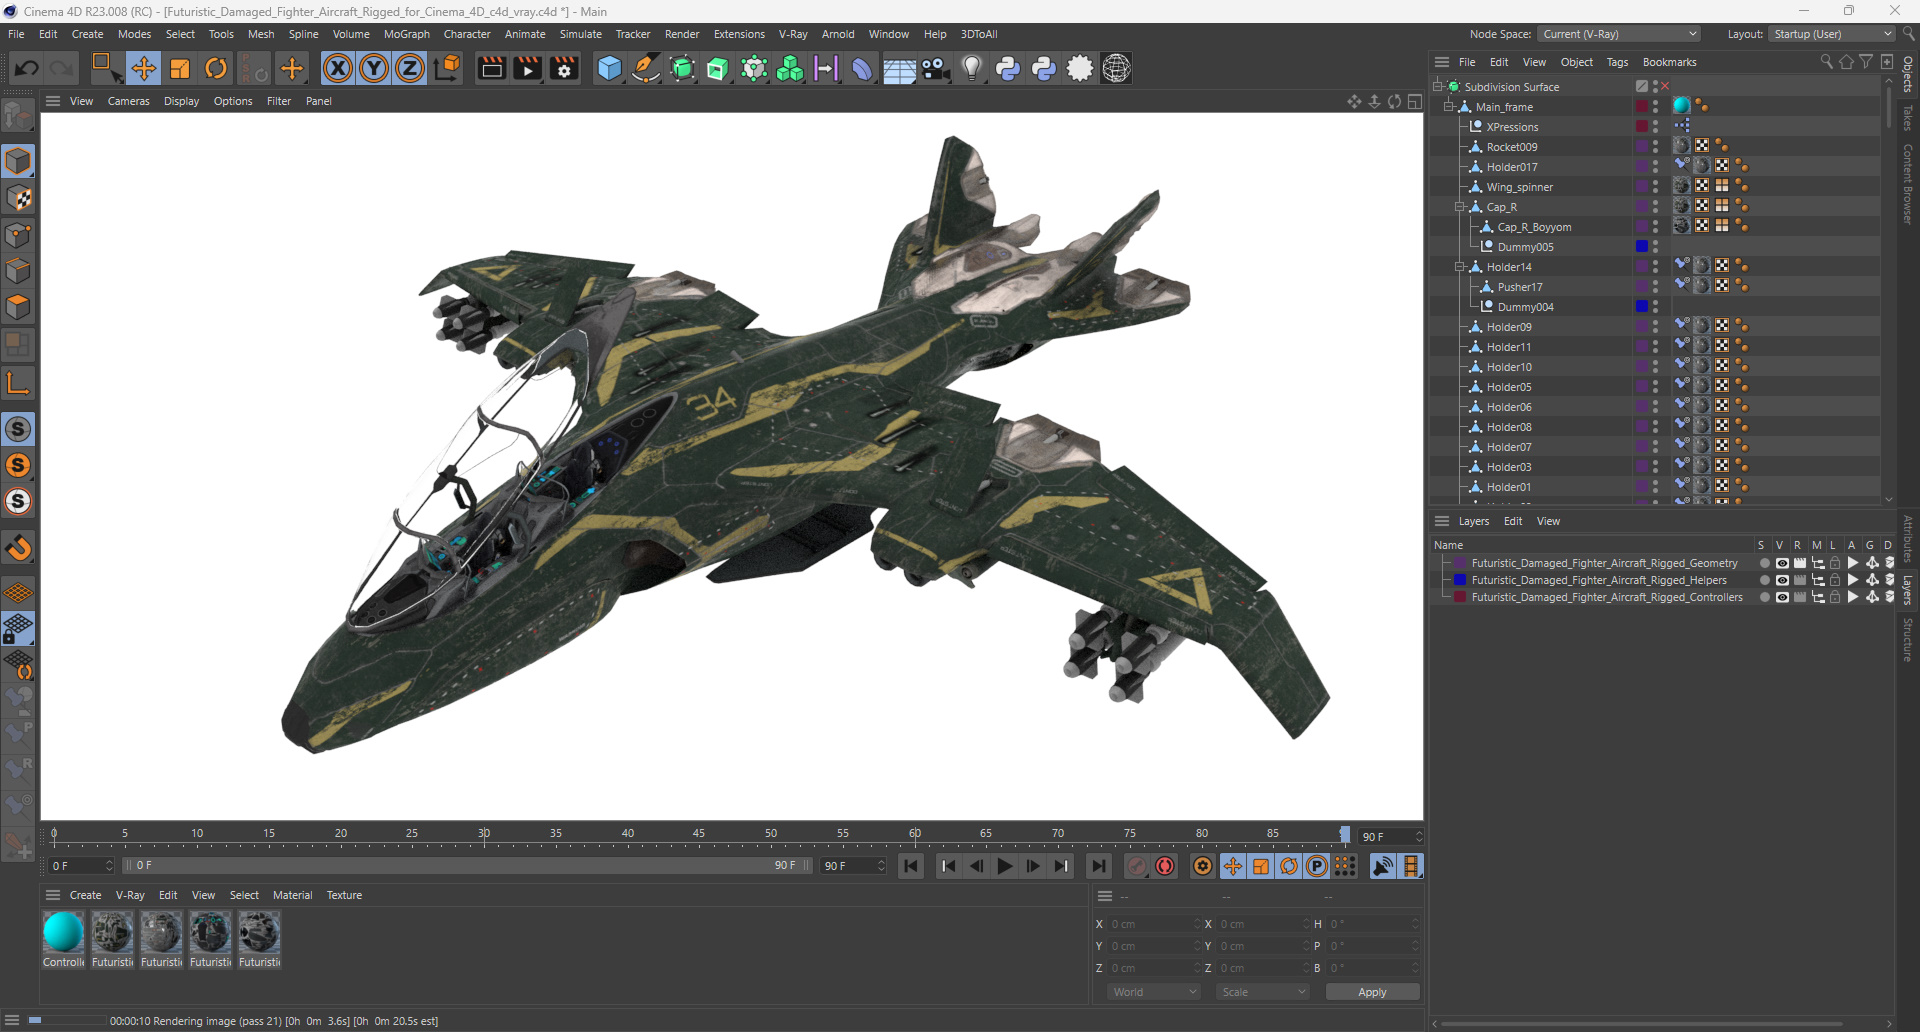
Task: Open the MoGraph menu
Action: click(x=407, y=34)
